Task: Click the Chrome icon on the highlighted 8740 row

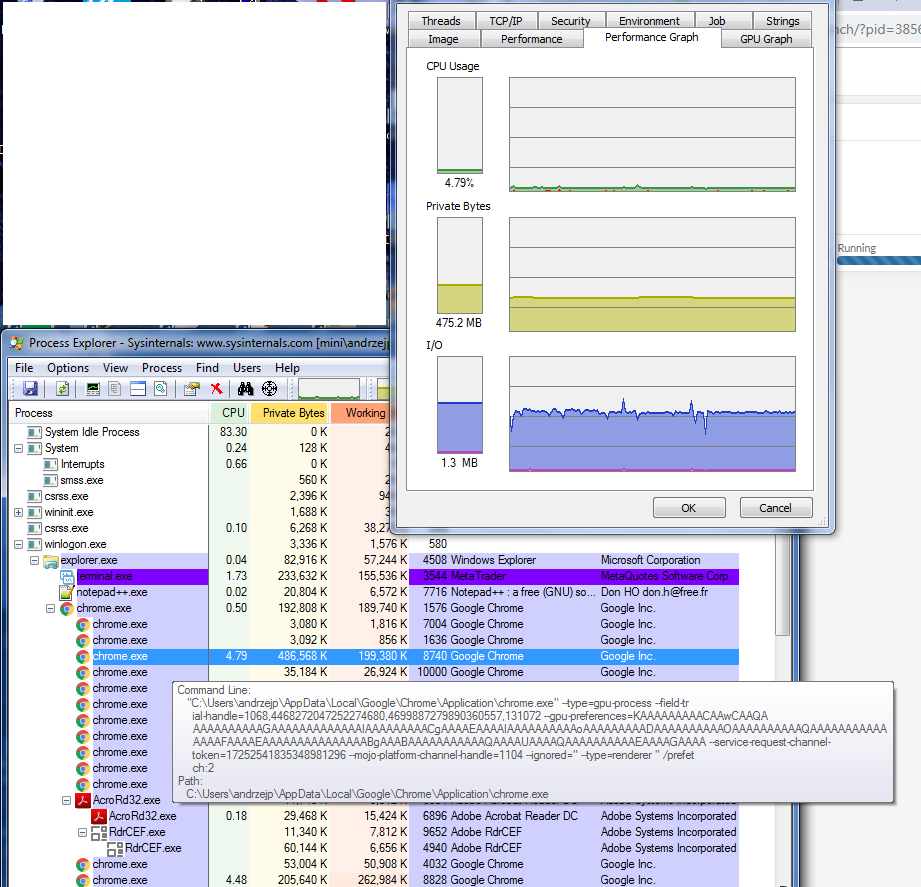Action: click(83, 656)
